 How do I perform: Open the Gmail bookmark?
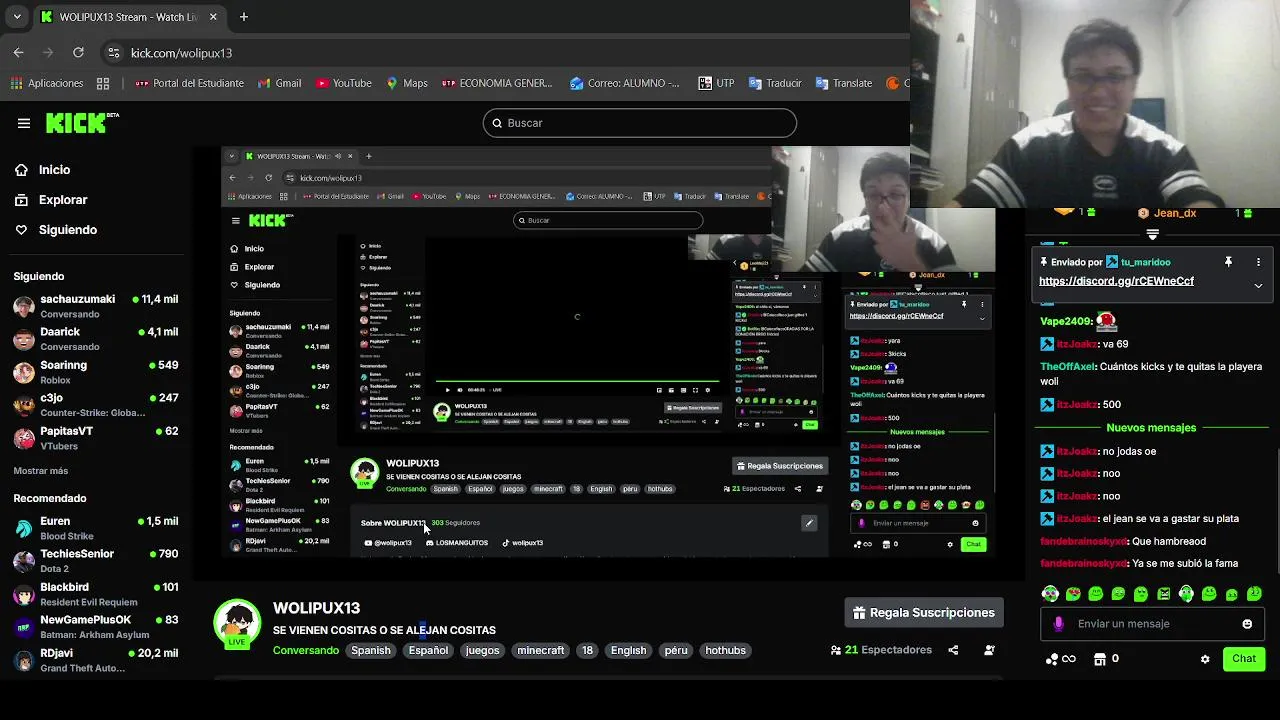click(279, 83)
